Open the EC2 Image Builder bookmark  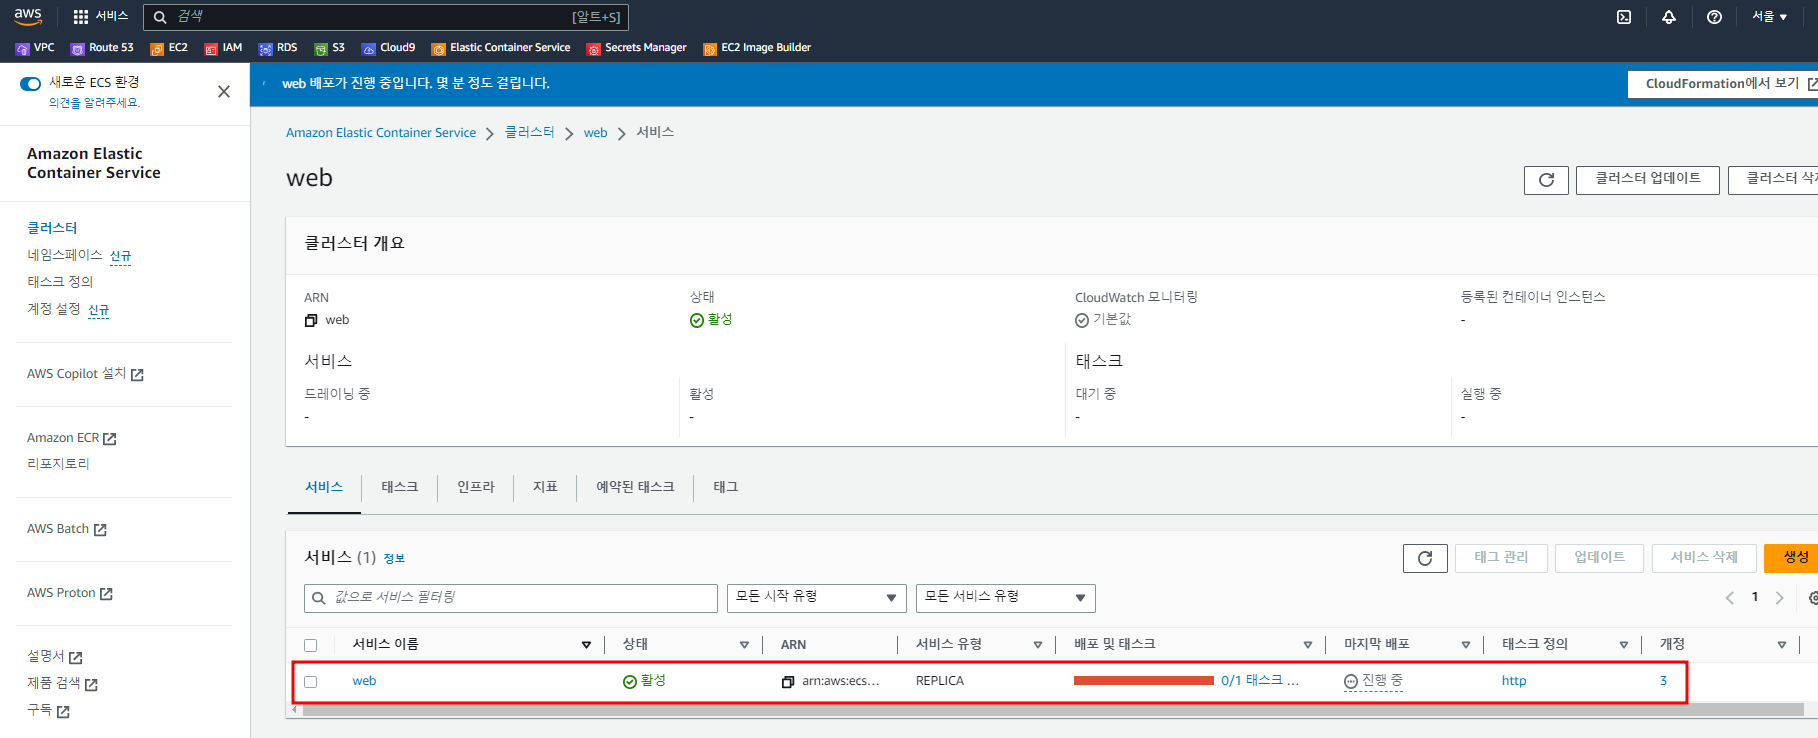[x=757, y=48]
